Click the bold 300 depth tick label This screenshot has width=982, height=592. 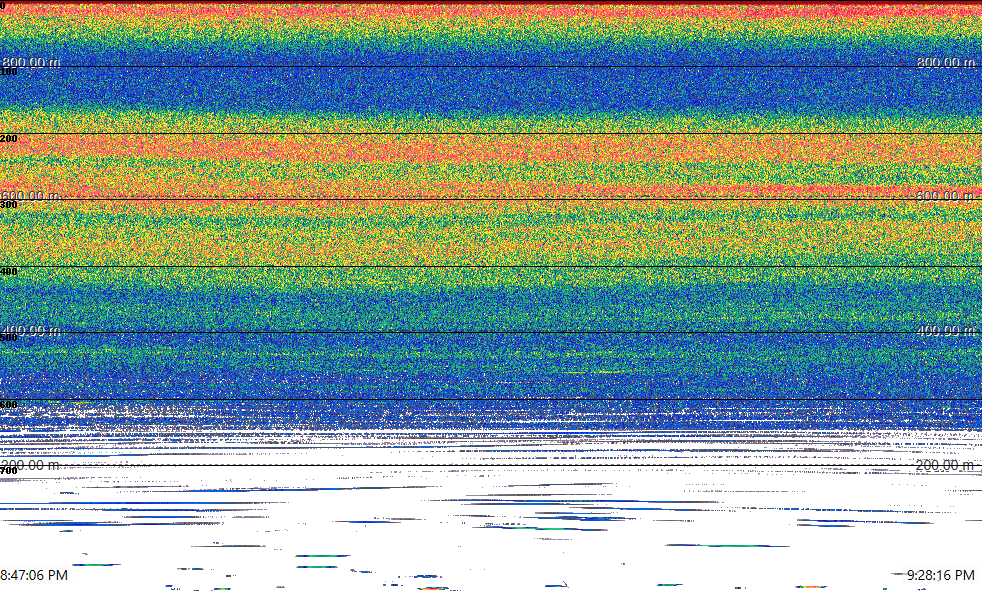click(x=9, y=205)
